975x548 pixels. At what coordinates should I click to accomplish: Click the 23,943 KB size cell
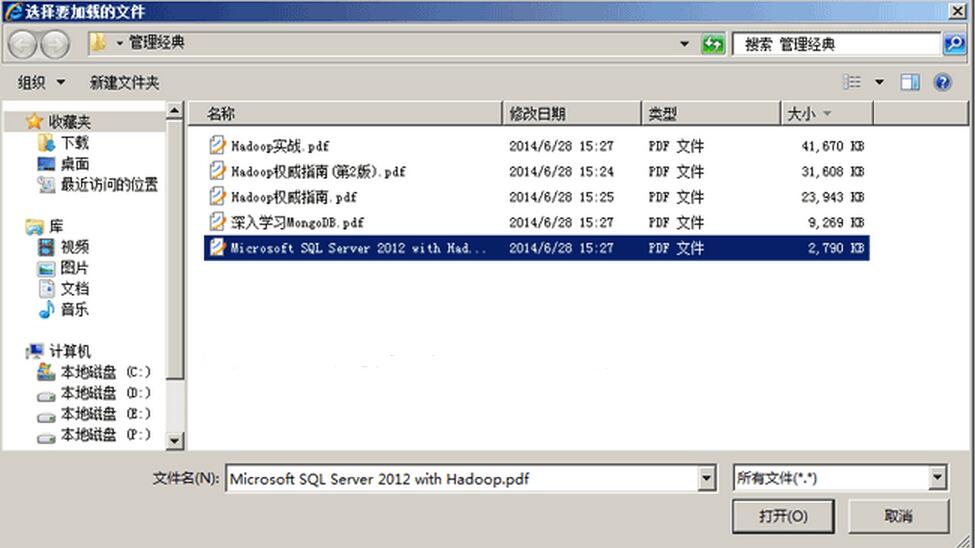833,197
